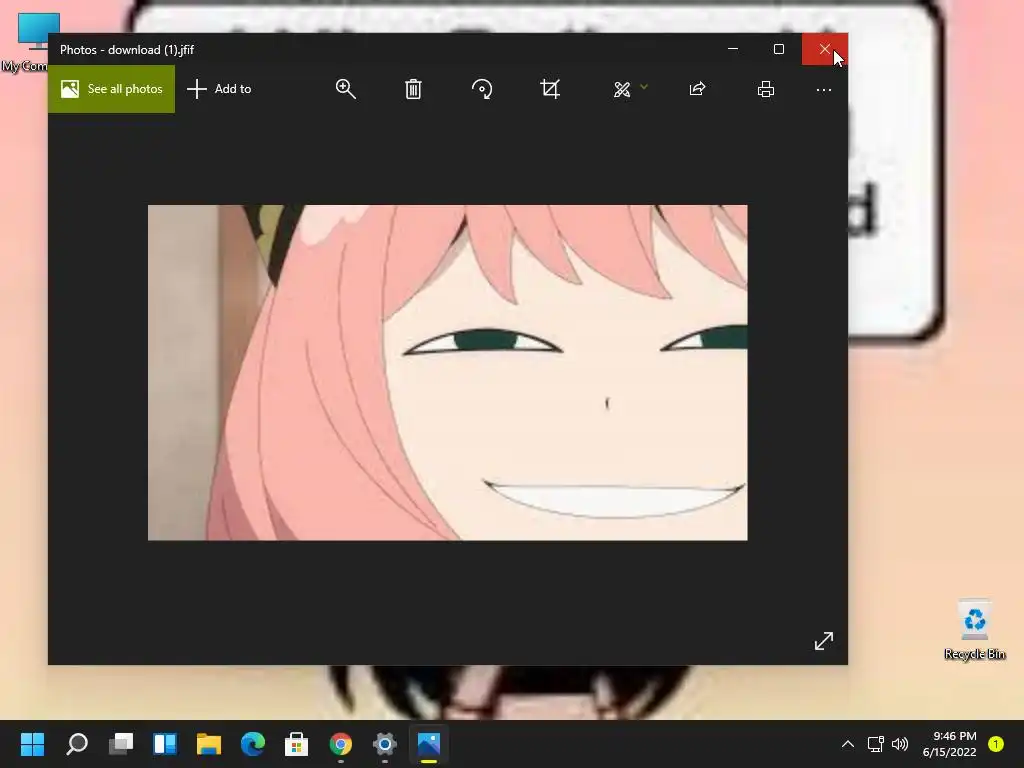The image size is (1024, 768).
Task: Open the See more three-dots menu
Action: point(824,89)
